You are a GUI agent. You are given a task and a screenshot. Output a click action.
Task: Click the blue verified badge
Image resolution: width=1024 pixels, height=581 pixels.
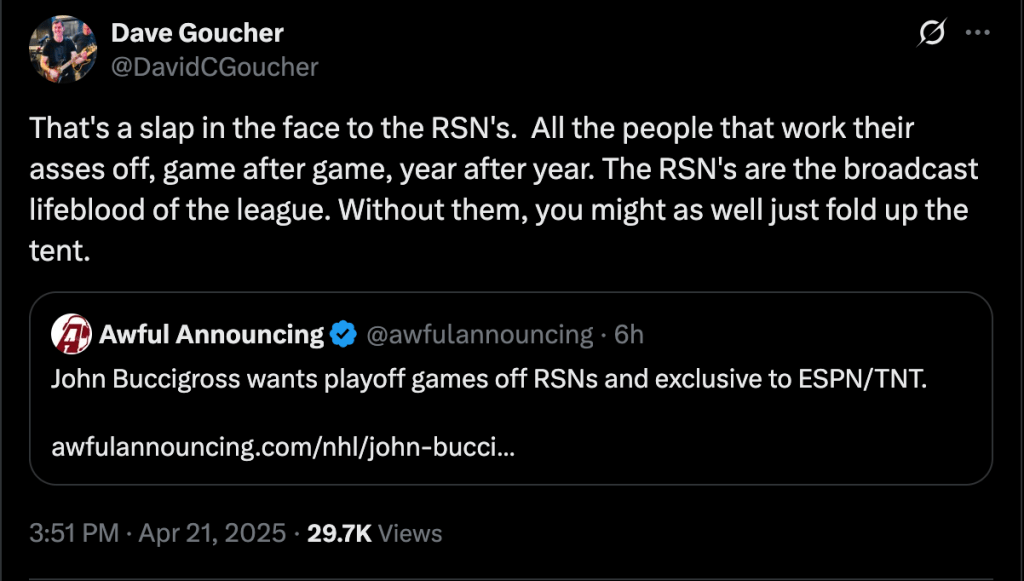tap(343, 335)
